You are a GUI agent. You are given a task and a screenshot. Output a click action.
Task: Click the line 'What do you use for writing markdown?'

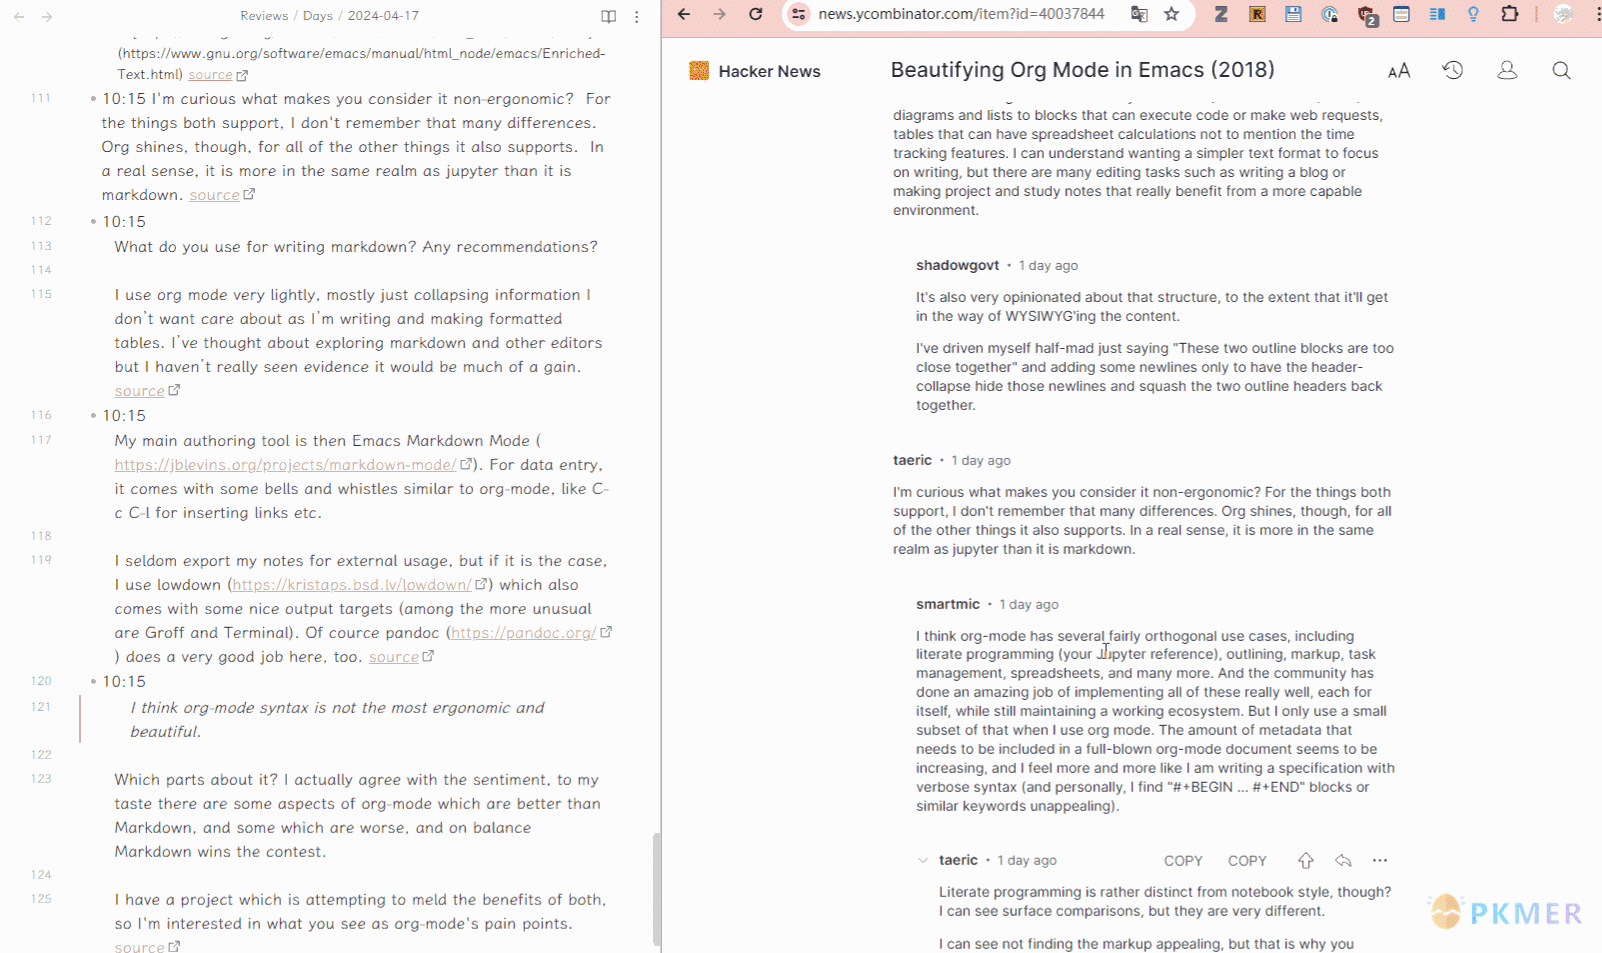355,247
